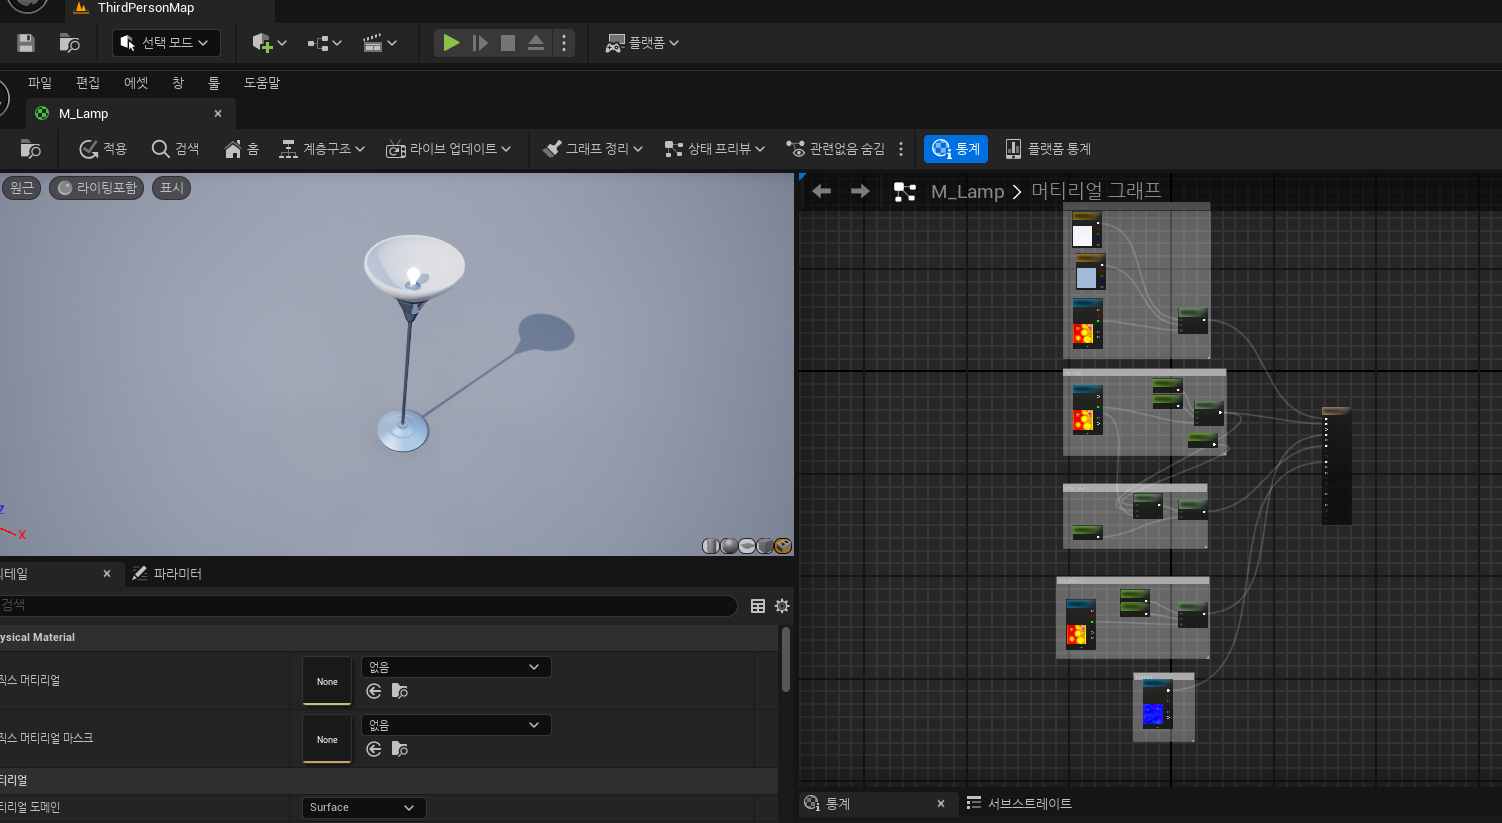1502x823 pixels.
Task: Select the M_Lamp editor tab
Action: coord(129,114)
